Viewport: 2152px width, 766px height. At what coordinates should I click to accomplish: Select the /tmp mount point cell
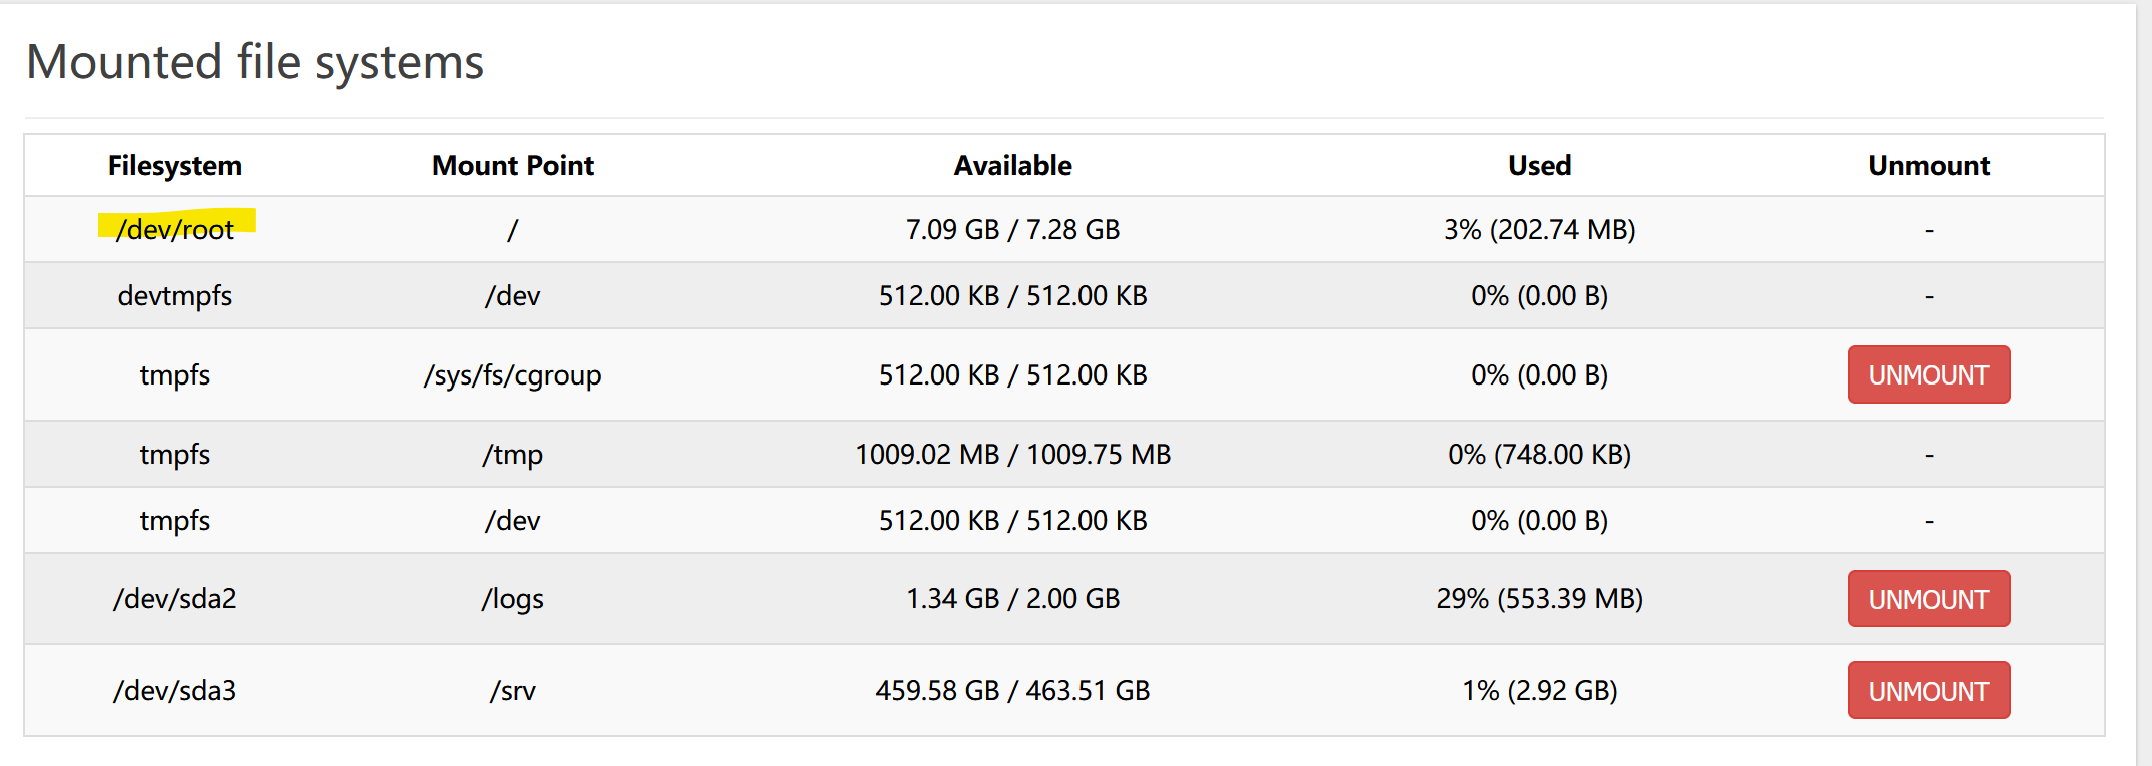[512, 455]
